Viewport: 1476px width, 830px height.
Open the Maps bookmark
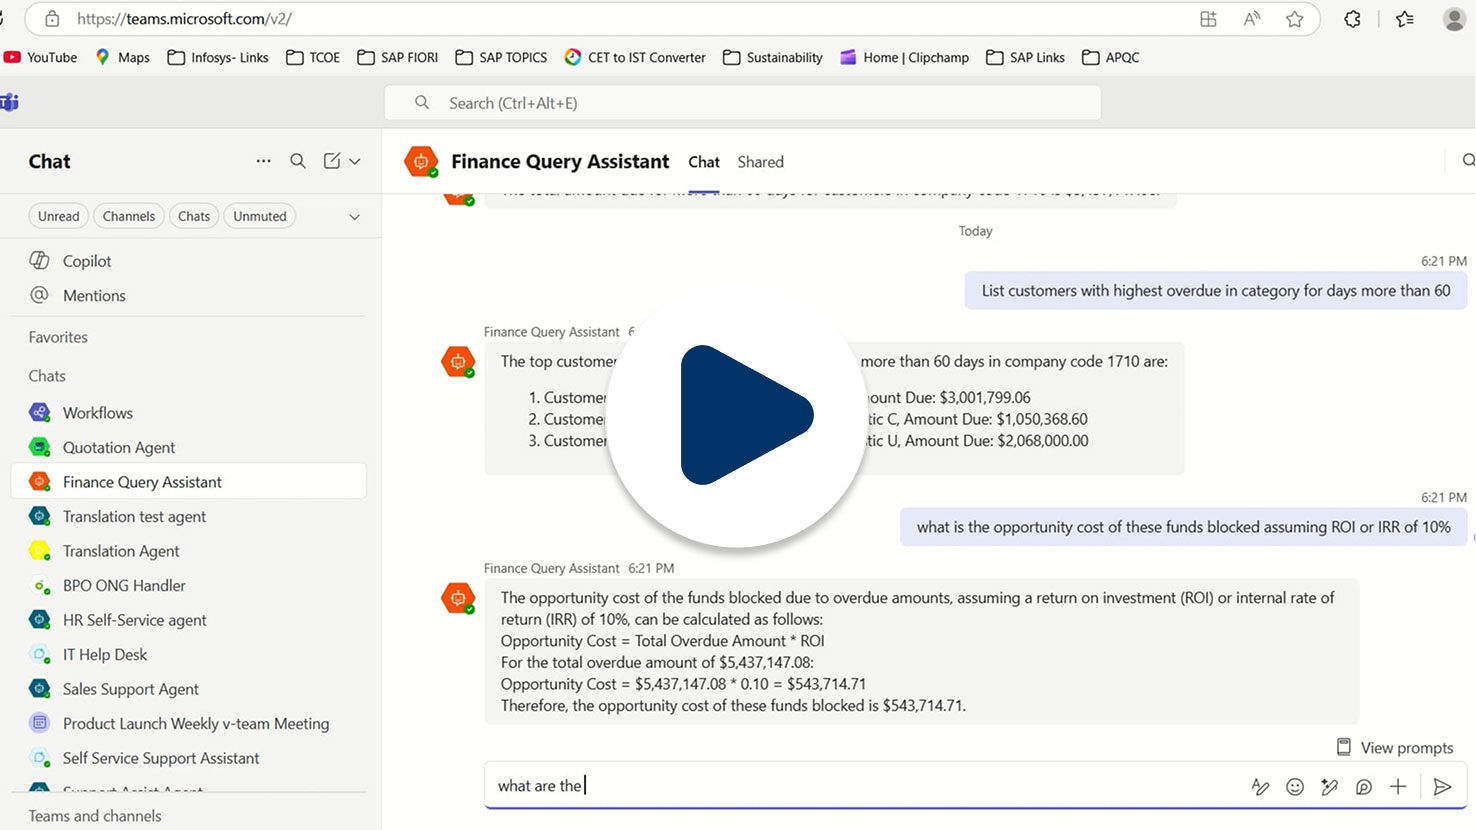point(122,57)
